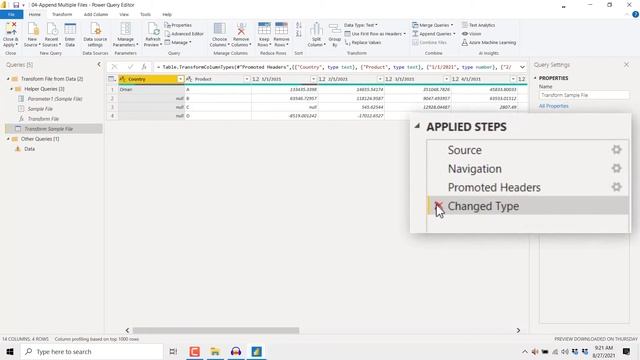Open the Append Queries dropdown
640x360 pixels.
[x=434, y=33]
